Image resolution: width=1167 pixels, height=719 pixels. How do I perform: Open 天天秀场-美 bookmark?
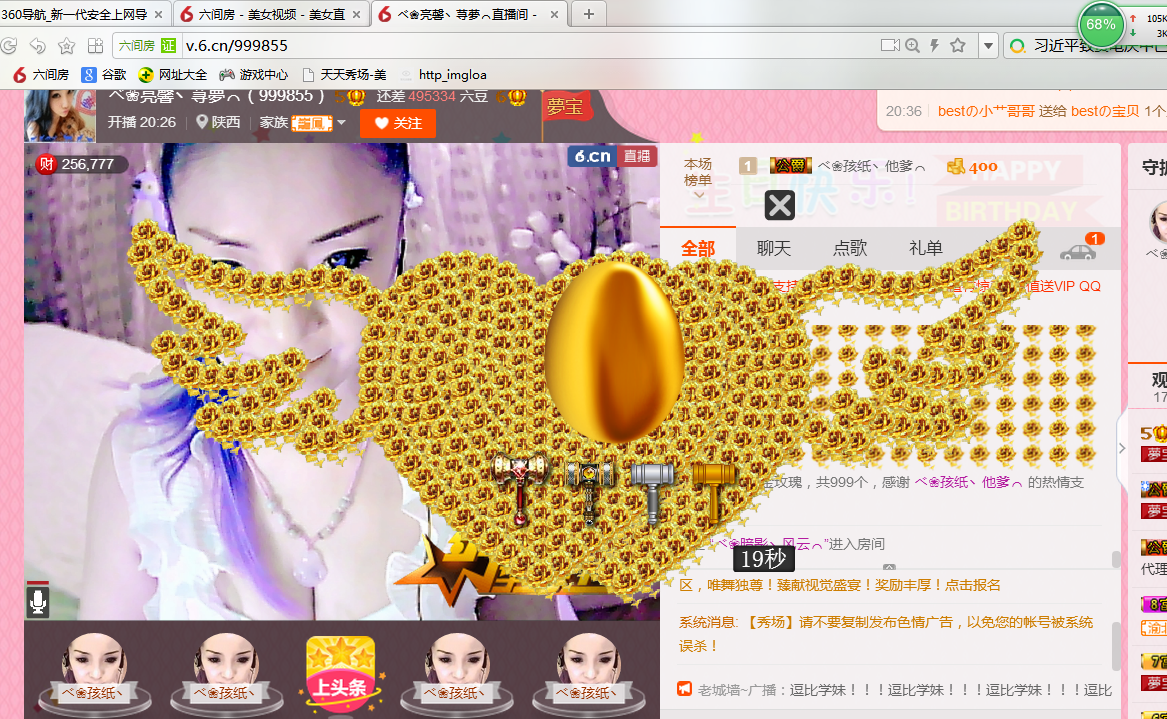click(x=345, y=74)
